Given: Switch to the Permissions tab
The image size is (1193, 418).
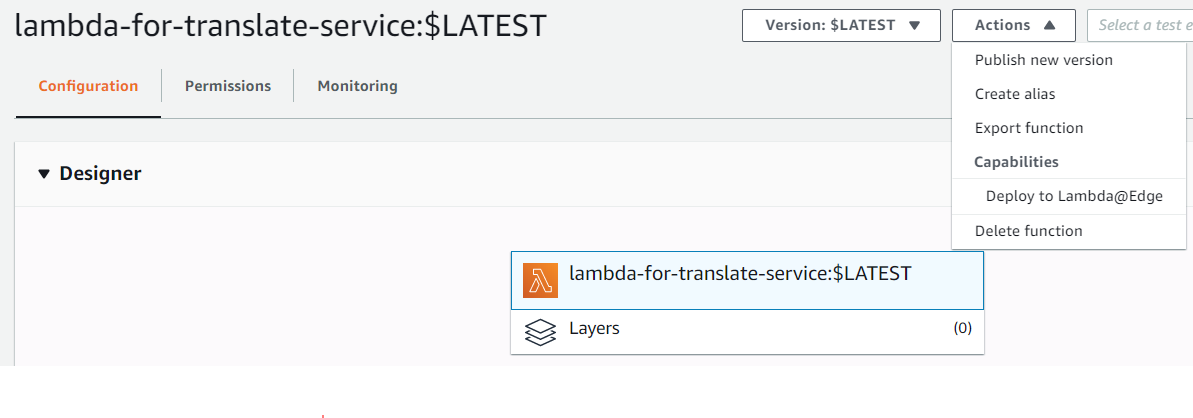Looking at the screenshot, I should (227, 86).
